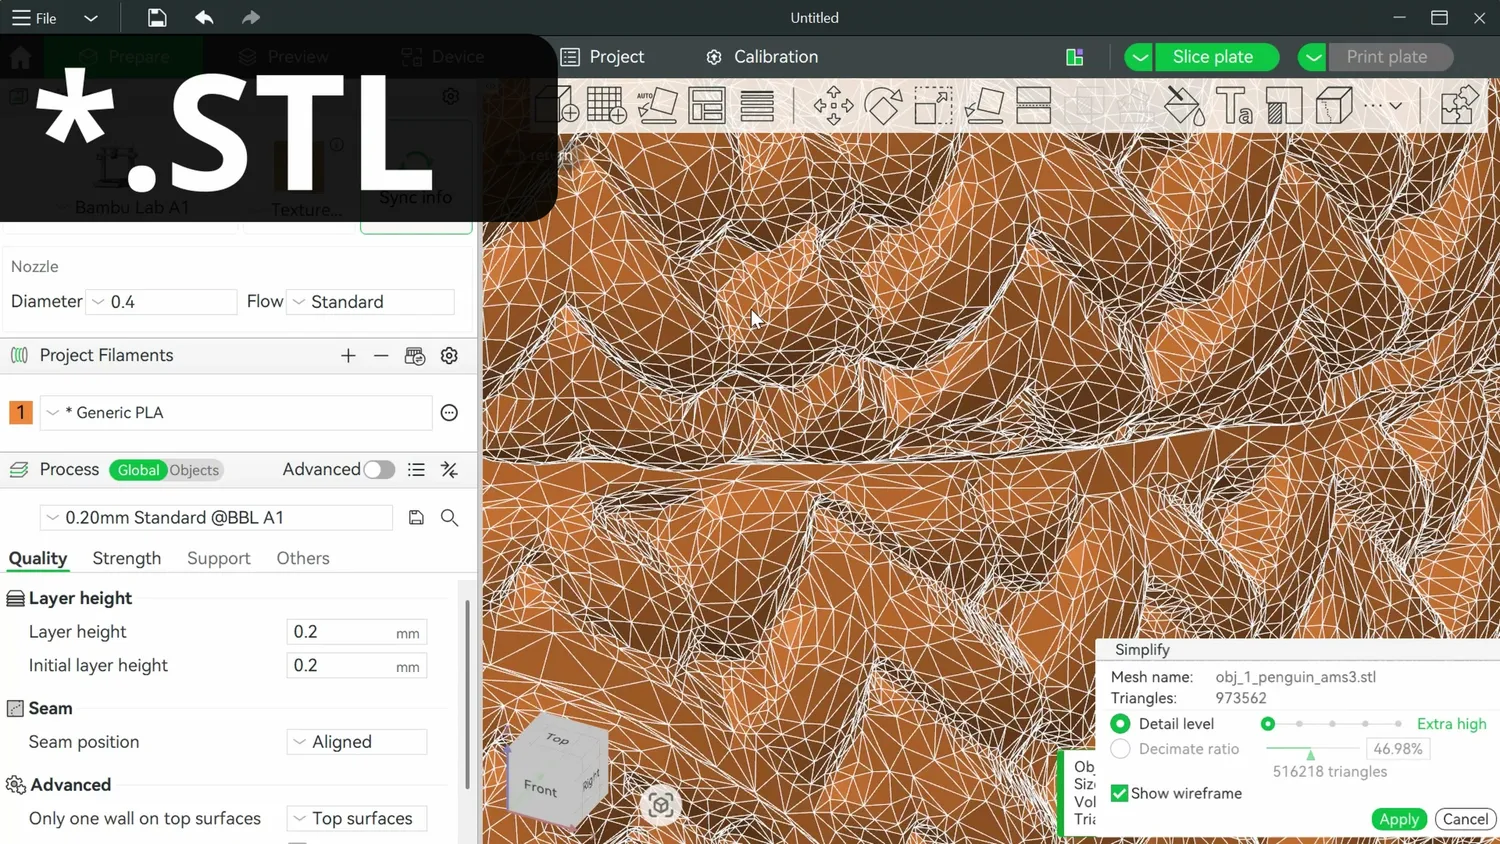The height and width of the screenshot is (844, 1500).
Task: Apply the Simplify settings
Action: point(1399,819)
